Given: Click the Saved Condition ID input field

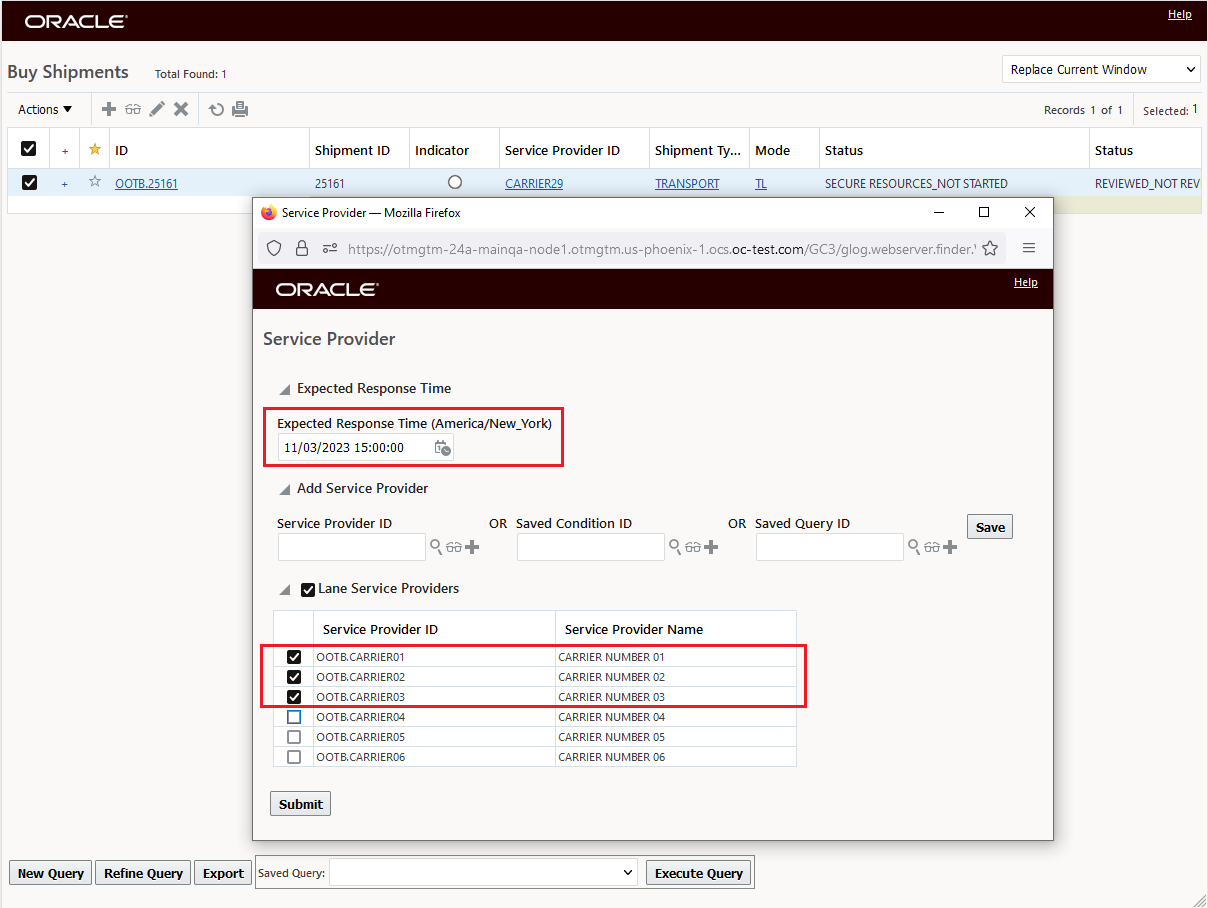Looking at the screenshot, I should (x=591, y=547).
